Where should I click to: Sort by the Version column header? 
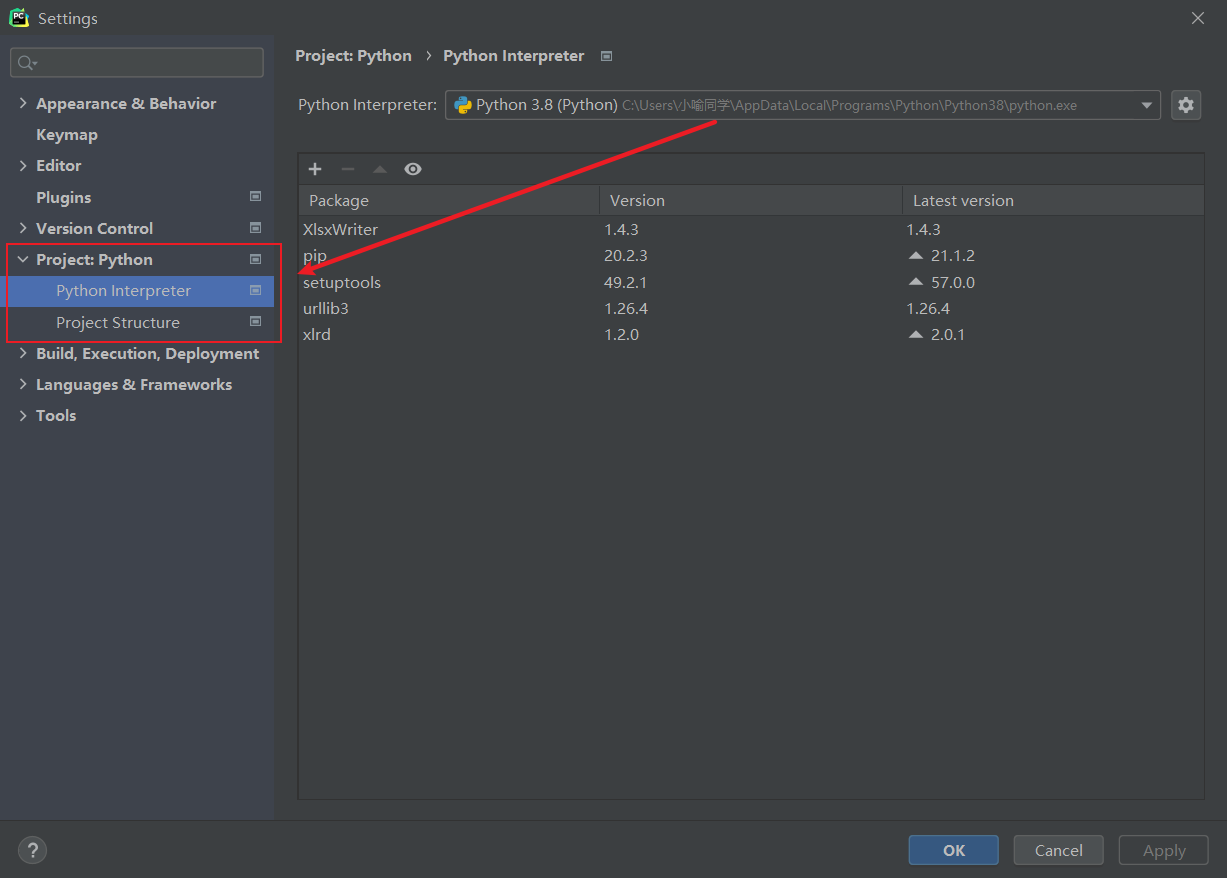[750, 200]
